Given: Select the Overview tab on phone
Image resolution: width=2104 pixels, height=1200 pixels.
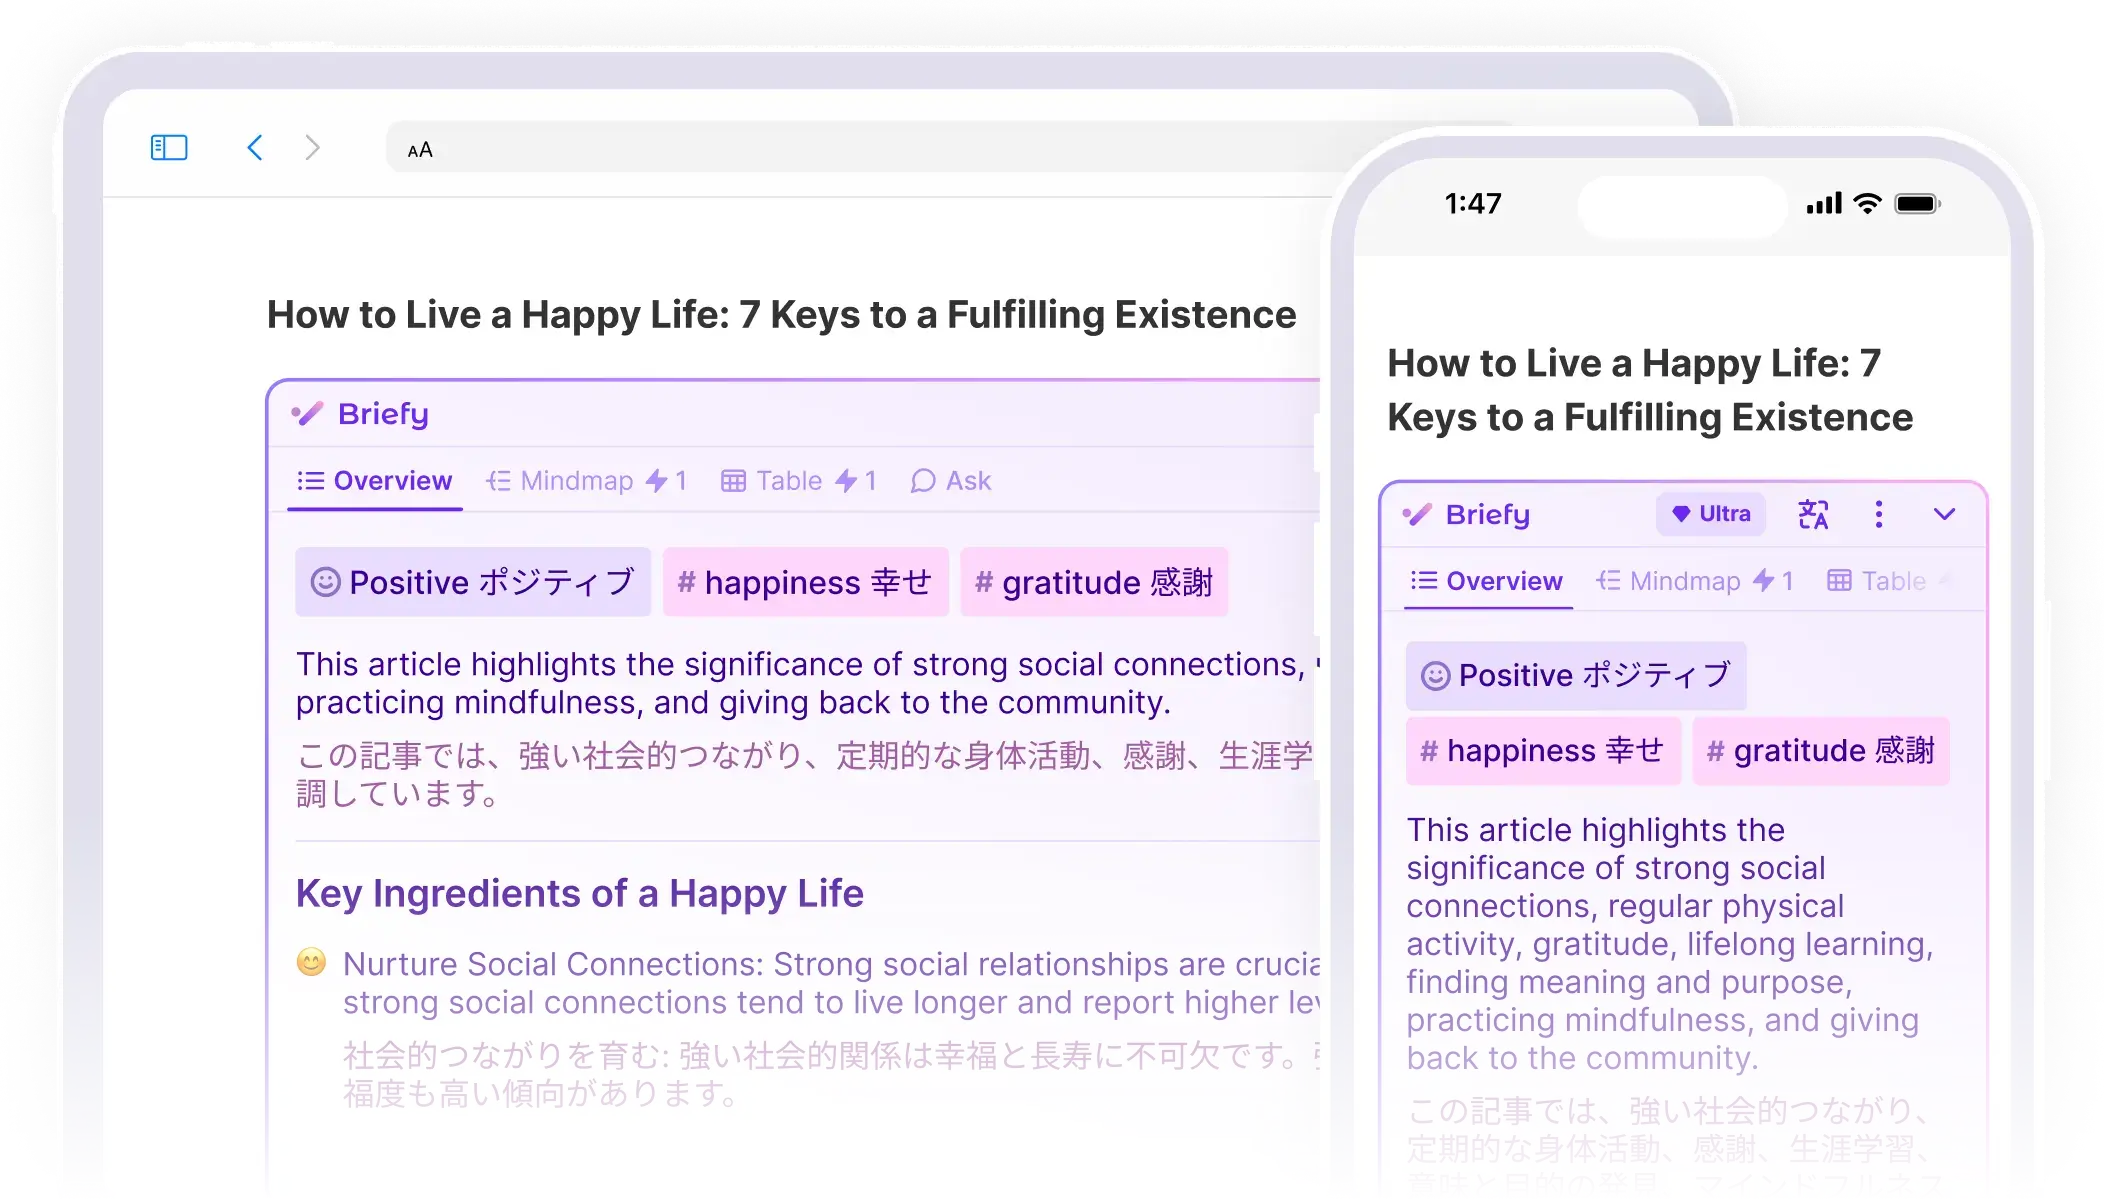Looking at the screenshot, I should [1487, 581].
